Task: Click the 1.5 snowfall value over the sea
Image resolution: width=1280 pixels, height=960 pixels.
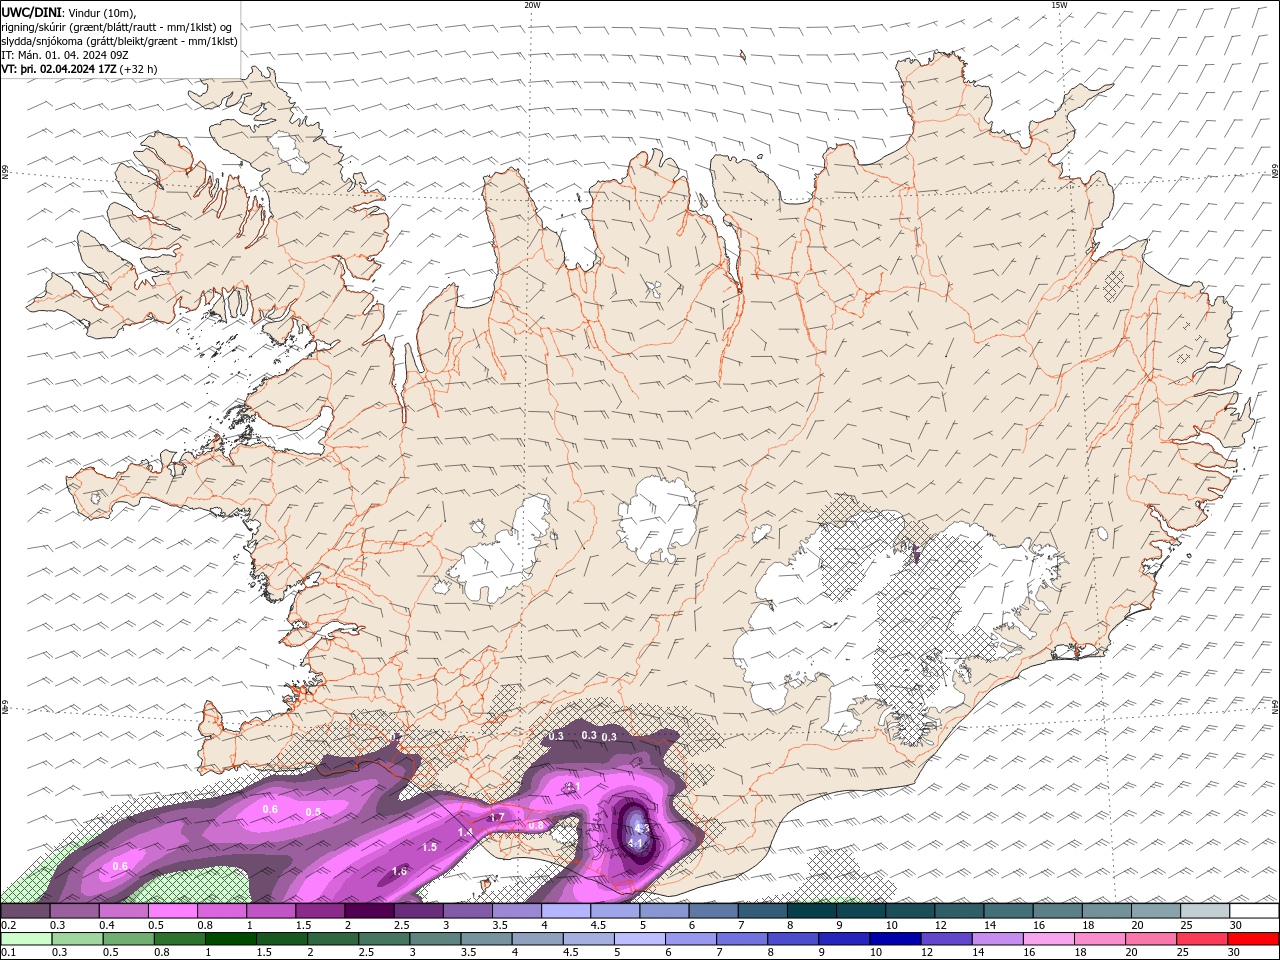Action: [429, 847]
